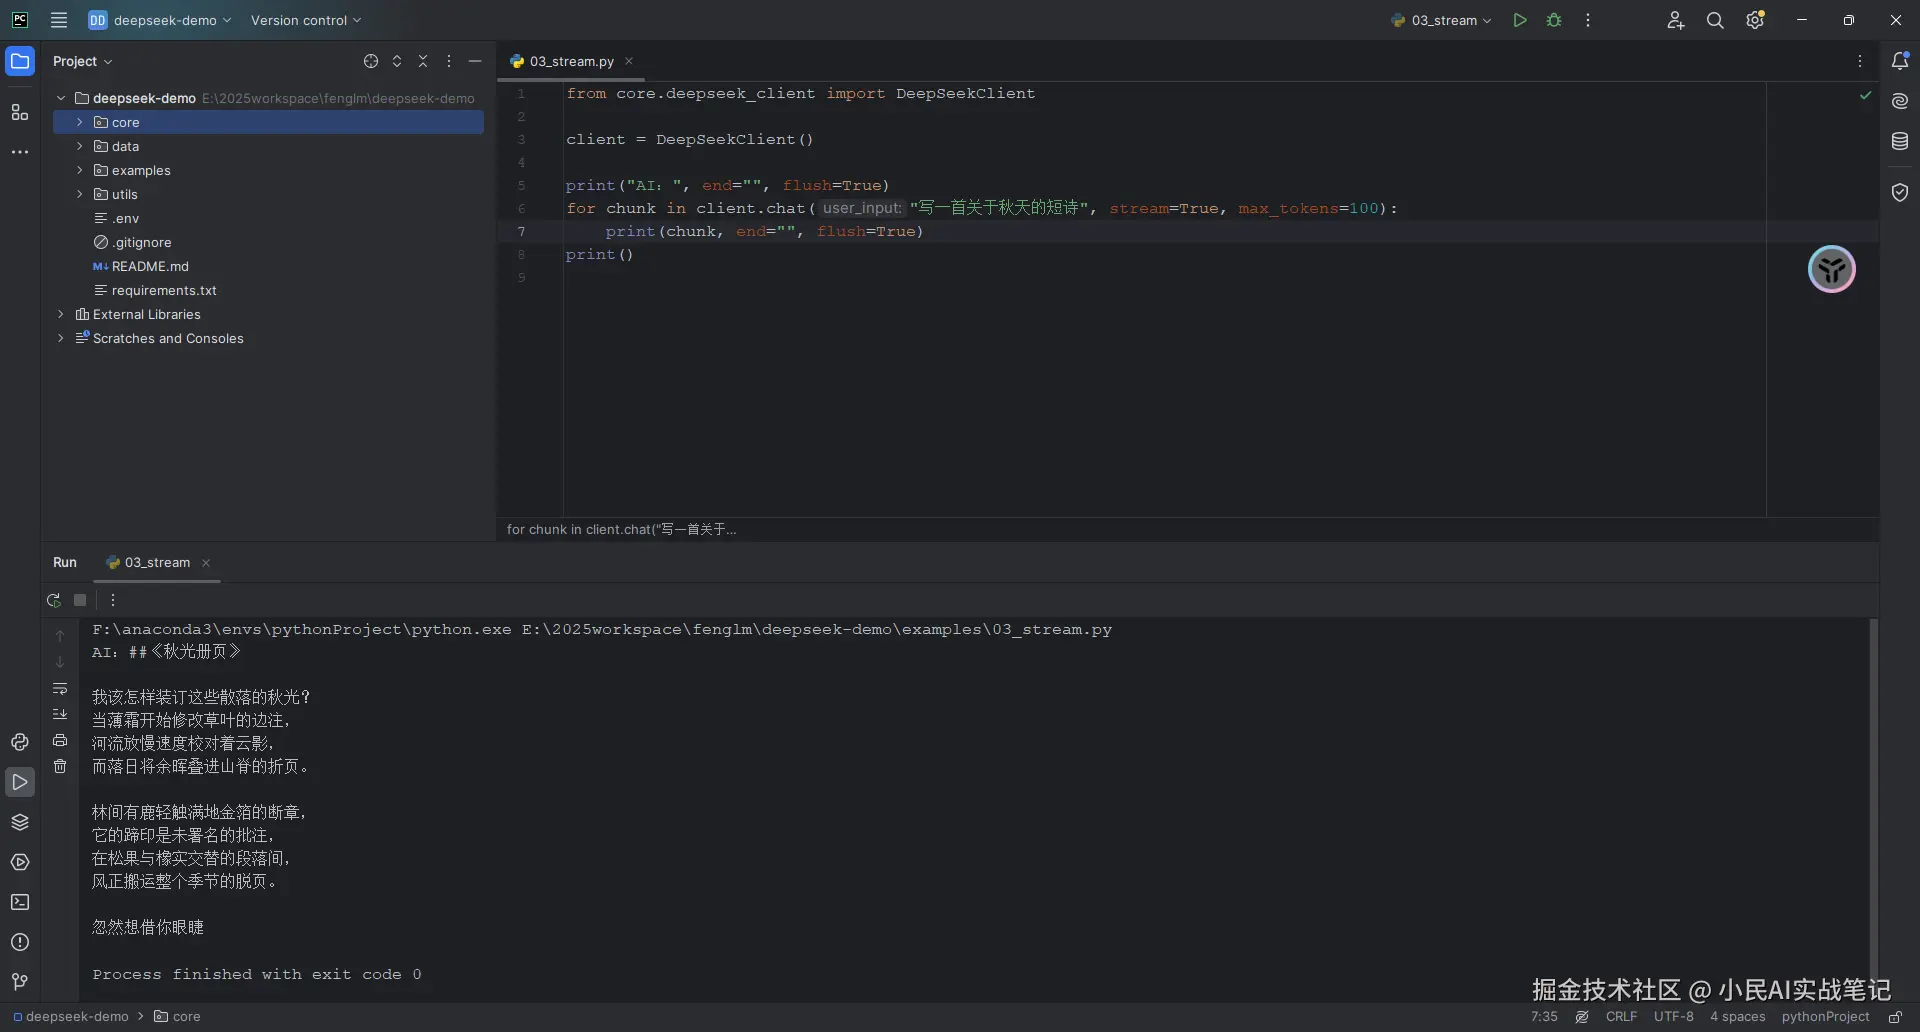The height and width of the screenshot is (1032, 1920).
Task: Click the pythonProject interpreter widget
Action: (x=1825, y=1017)
